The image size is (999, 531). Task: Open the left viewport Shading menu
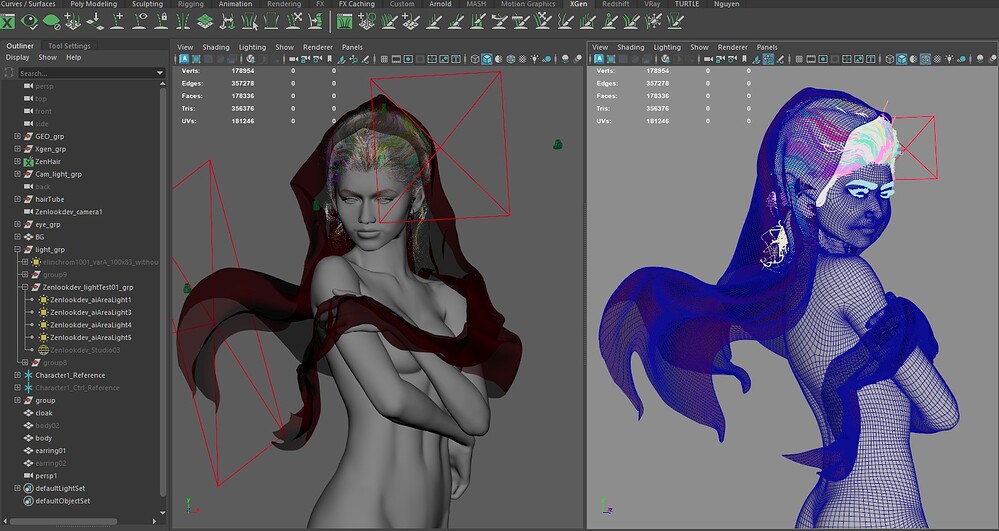tap(216, 47)
